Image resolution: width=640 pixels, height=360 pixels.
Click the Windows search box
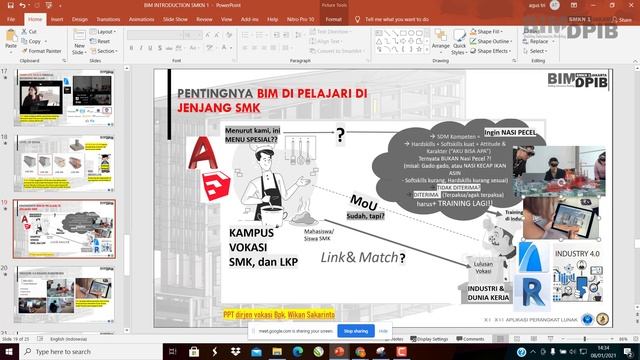91,351
